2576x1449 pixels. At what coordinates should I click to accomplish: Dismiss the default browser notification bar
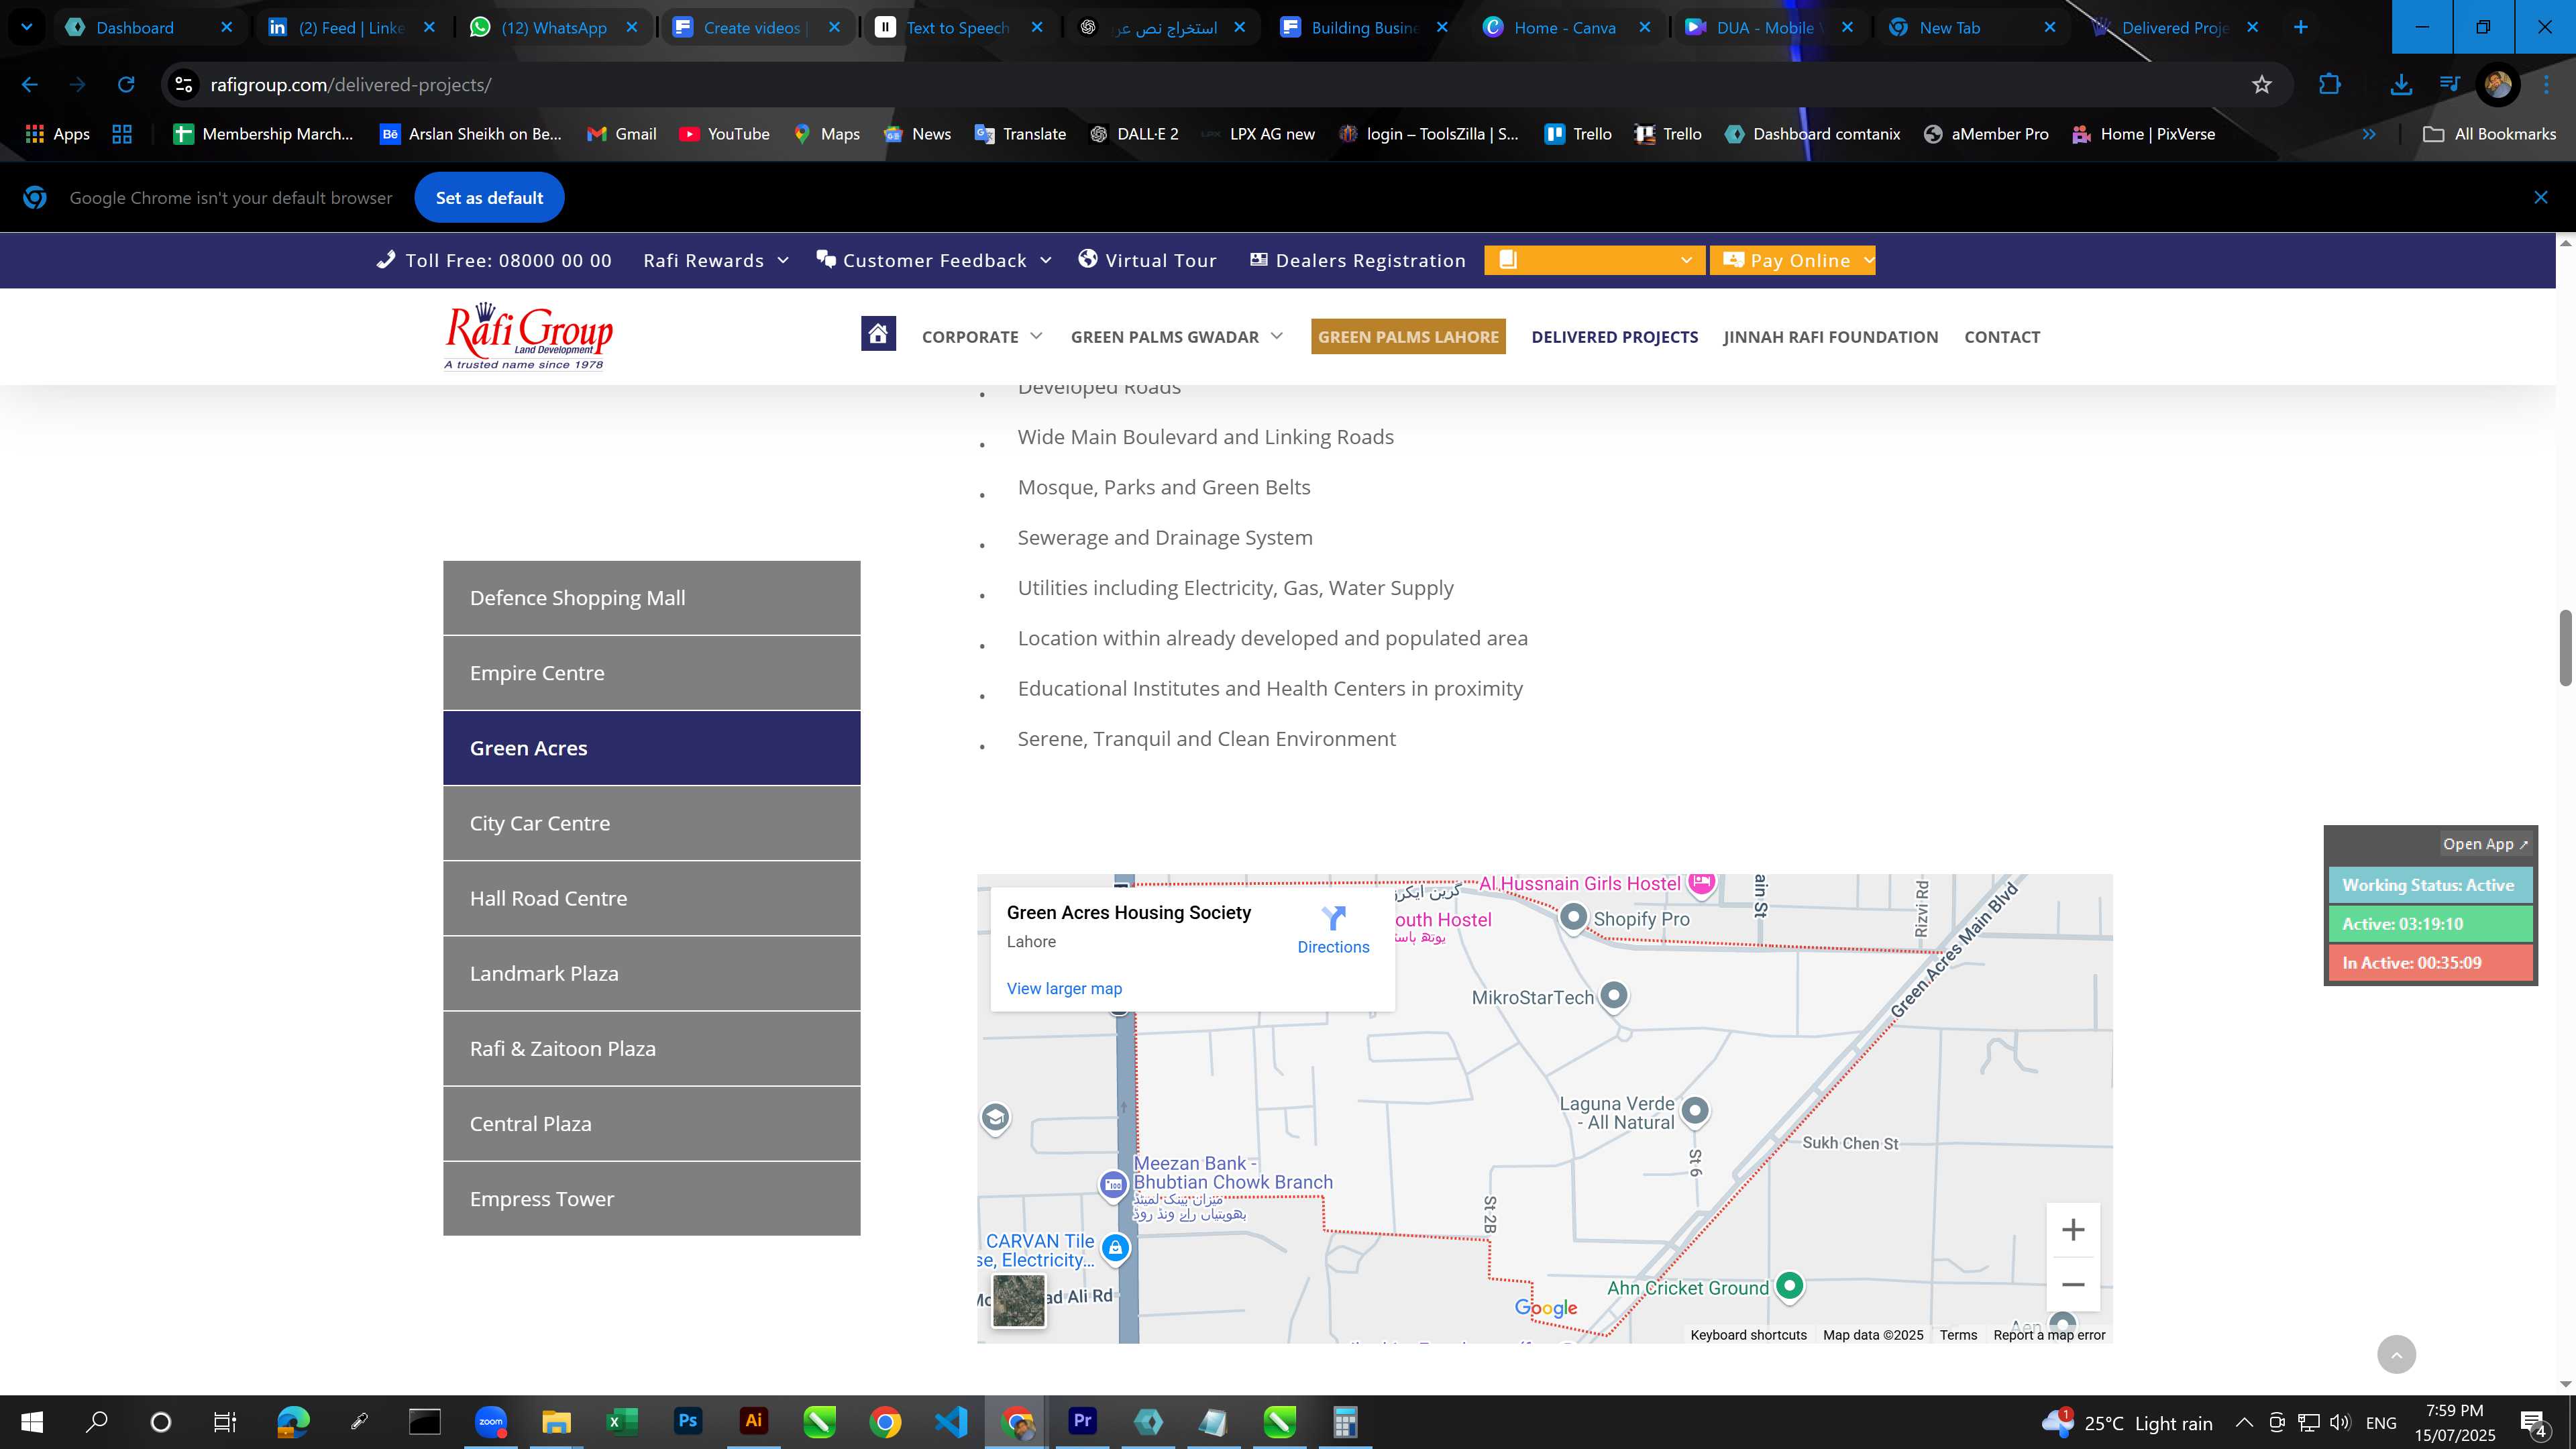2541,198
